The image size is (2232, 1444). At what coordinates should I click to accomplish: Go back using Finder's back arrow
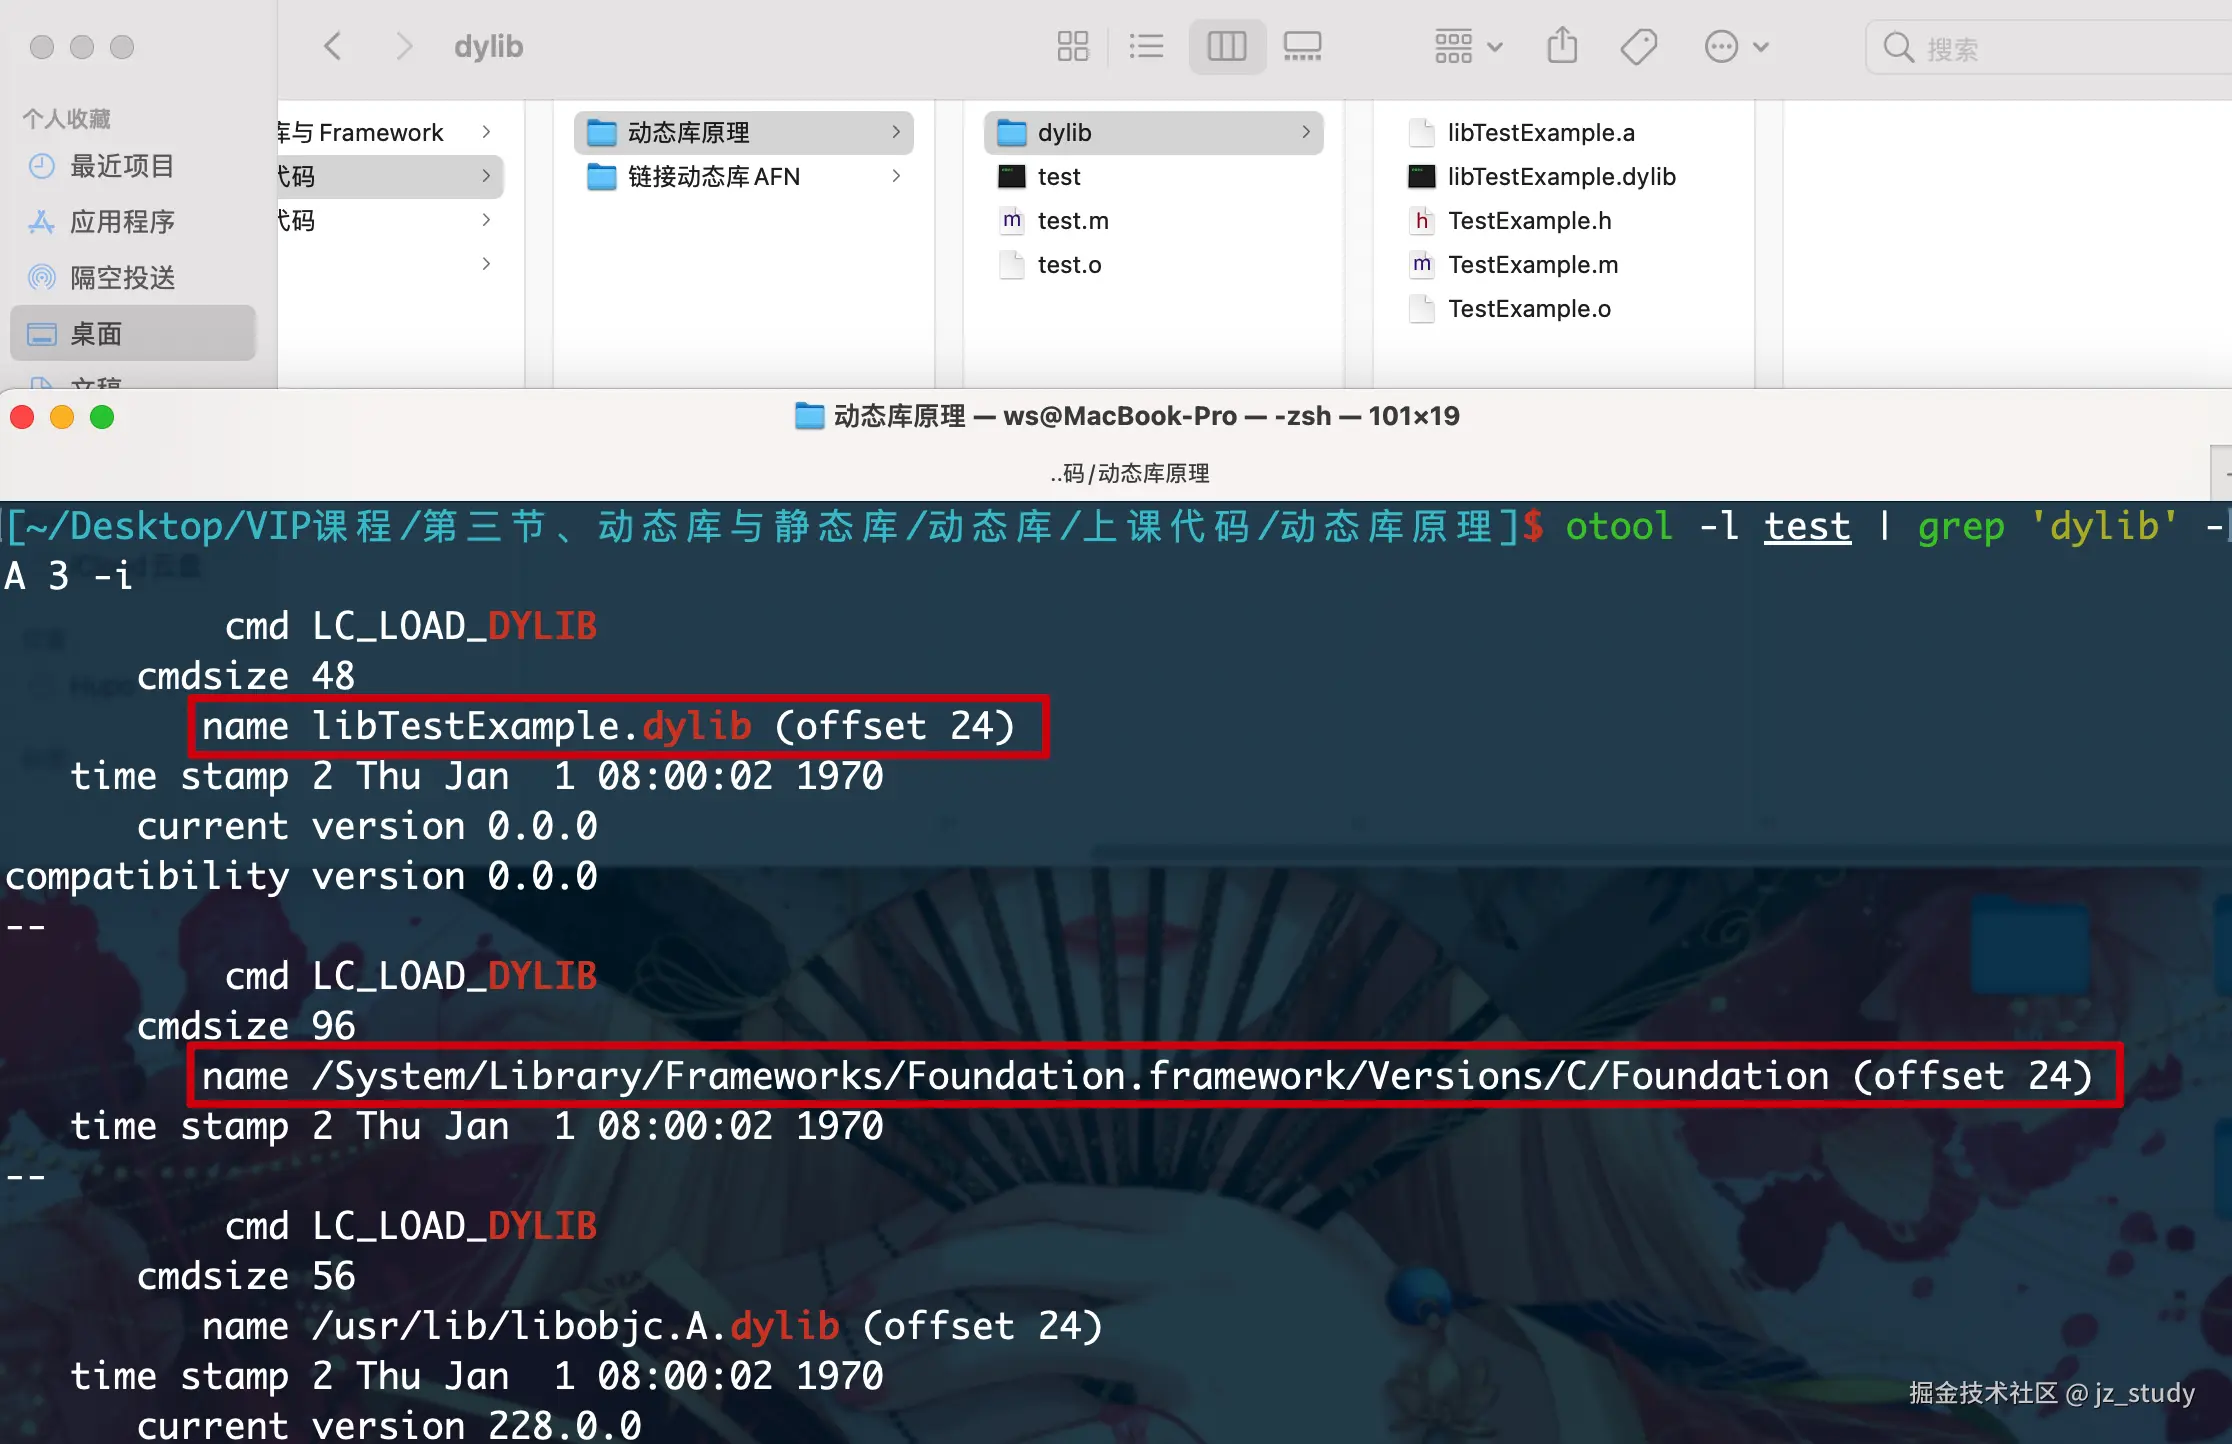pos(333,46)
